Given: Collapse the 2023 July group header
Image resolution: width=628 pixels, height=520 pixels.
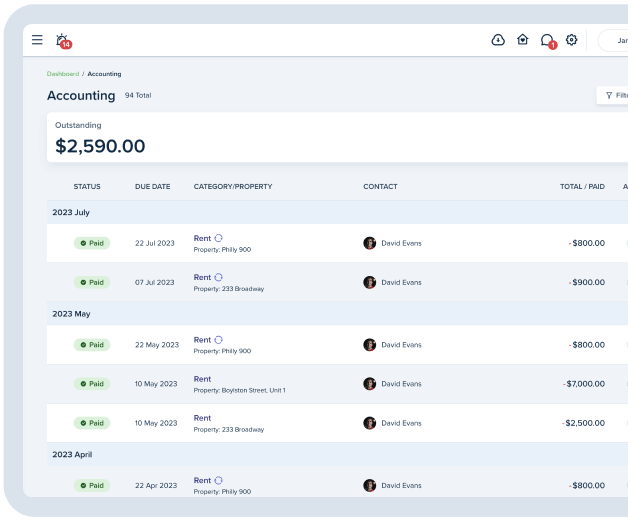Looking at the screenshot, I should (70, 213).
